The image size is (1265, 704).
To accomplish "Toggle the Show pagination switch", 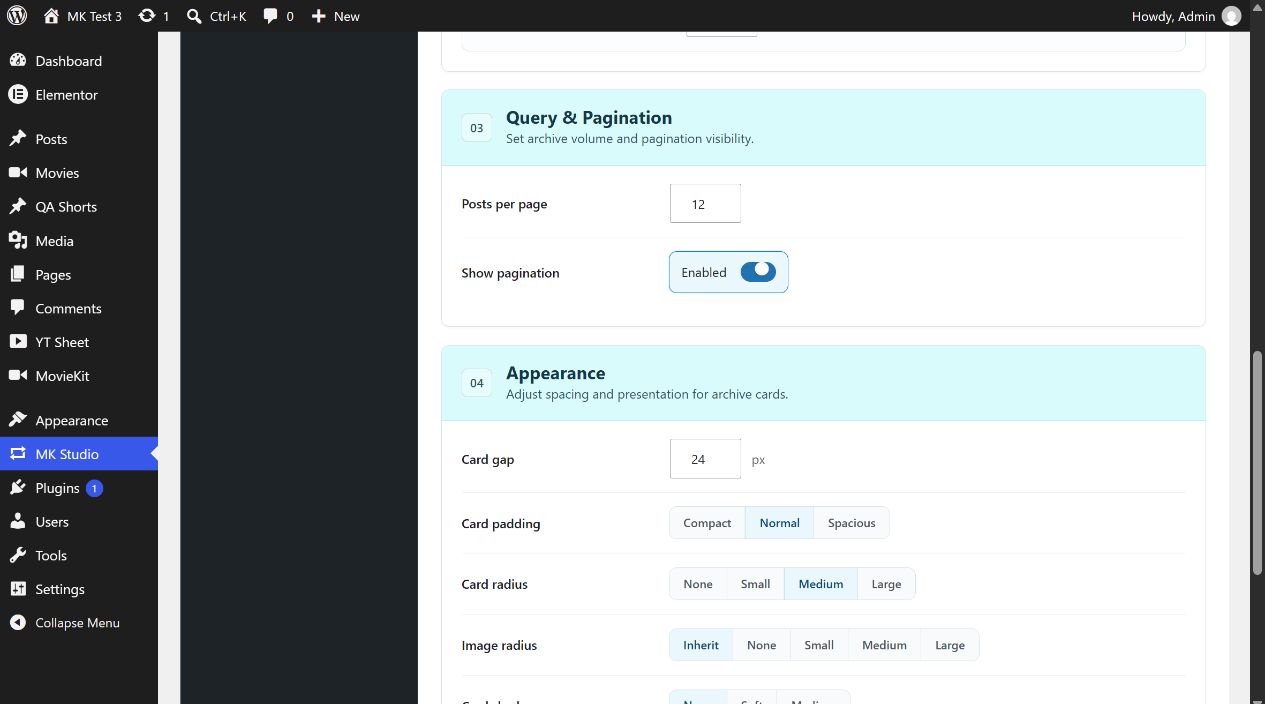I will click(x=758, y=272).
